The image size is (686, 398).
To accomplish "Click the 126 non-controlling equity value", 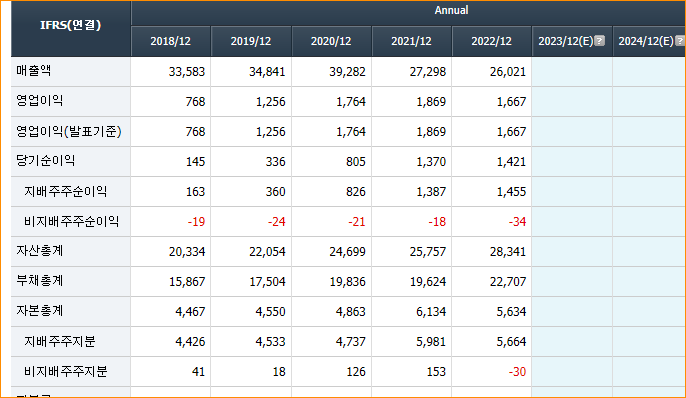I will pyautogui.click(x=356, y=372).
